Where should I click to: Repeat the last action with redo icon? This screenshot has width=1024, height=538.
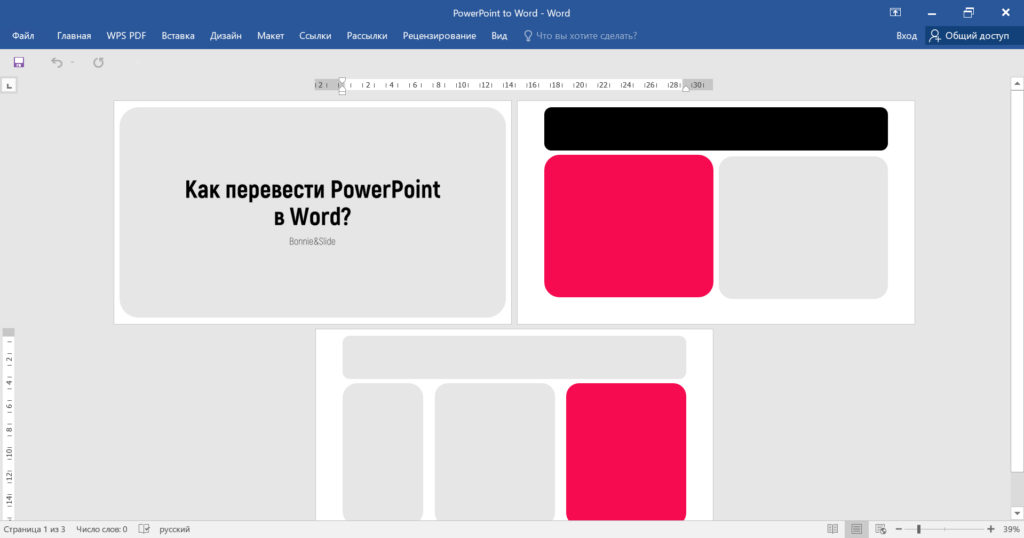click(98, 62)
